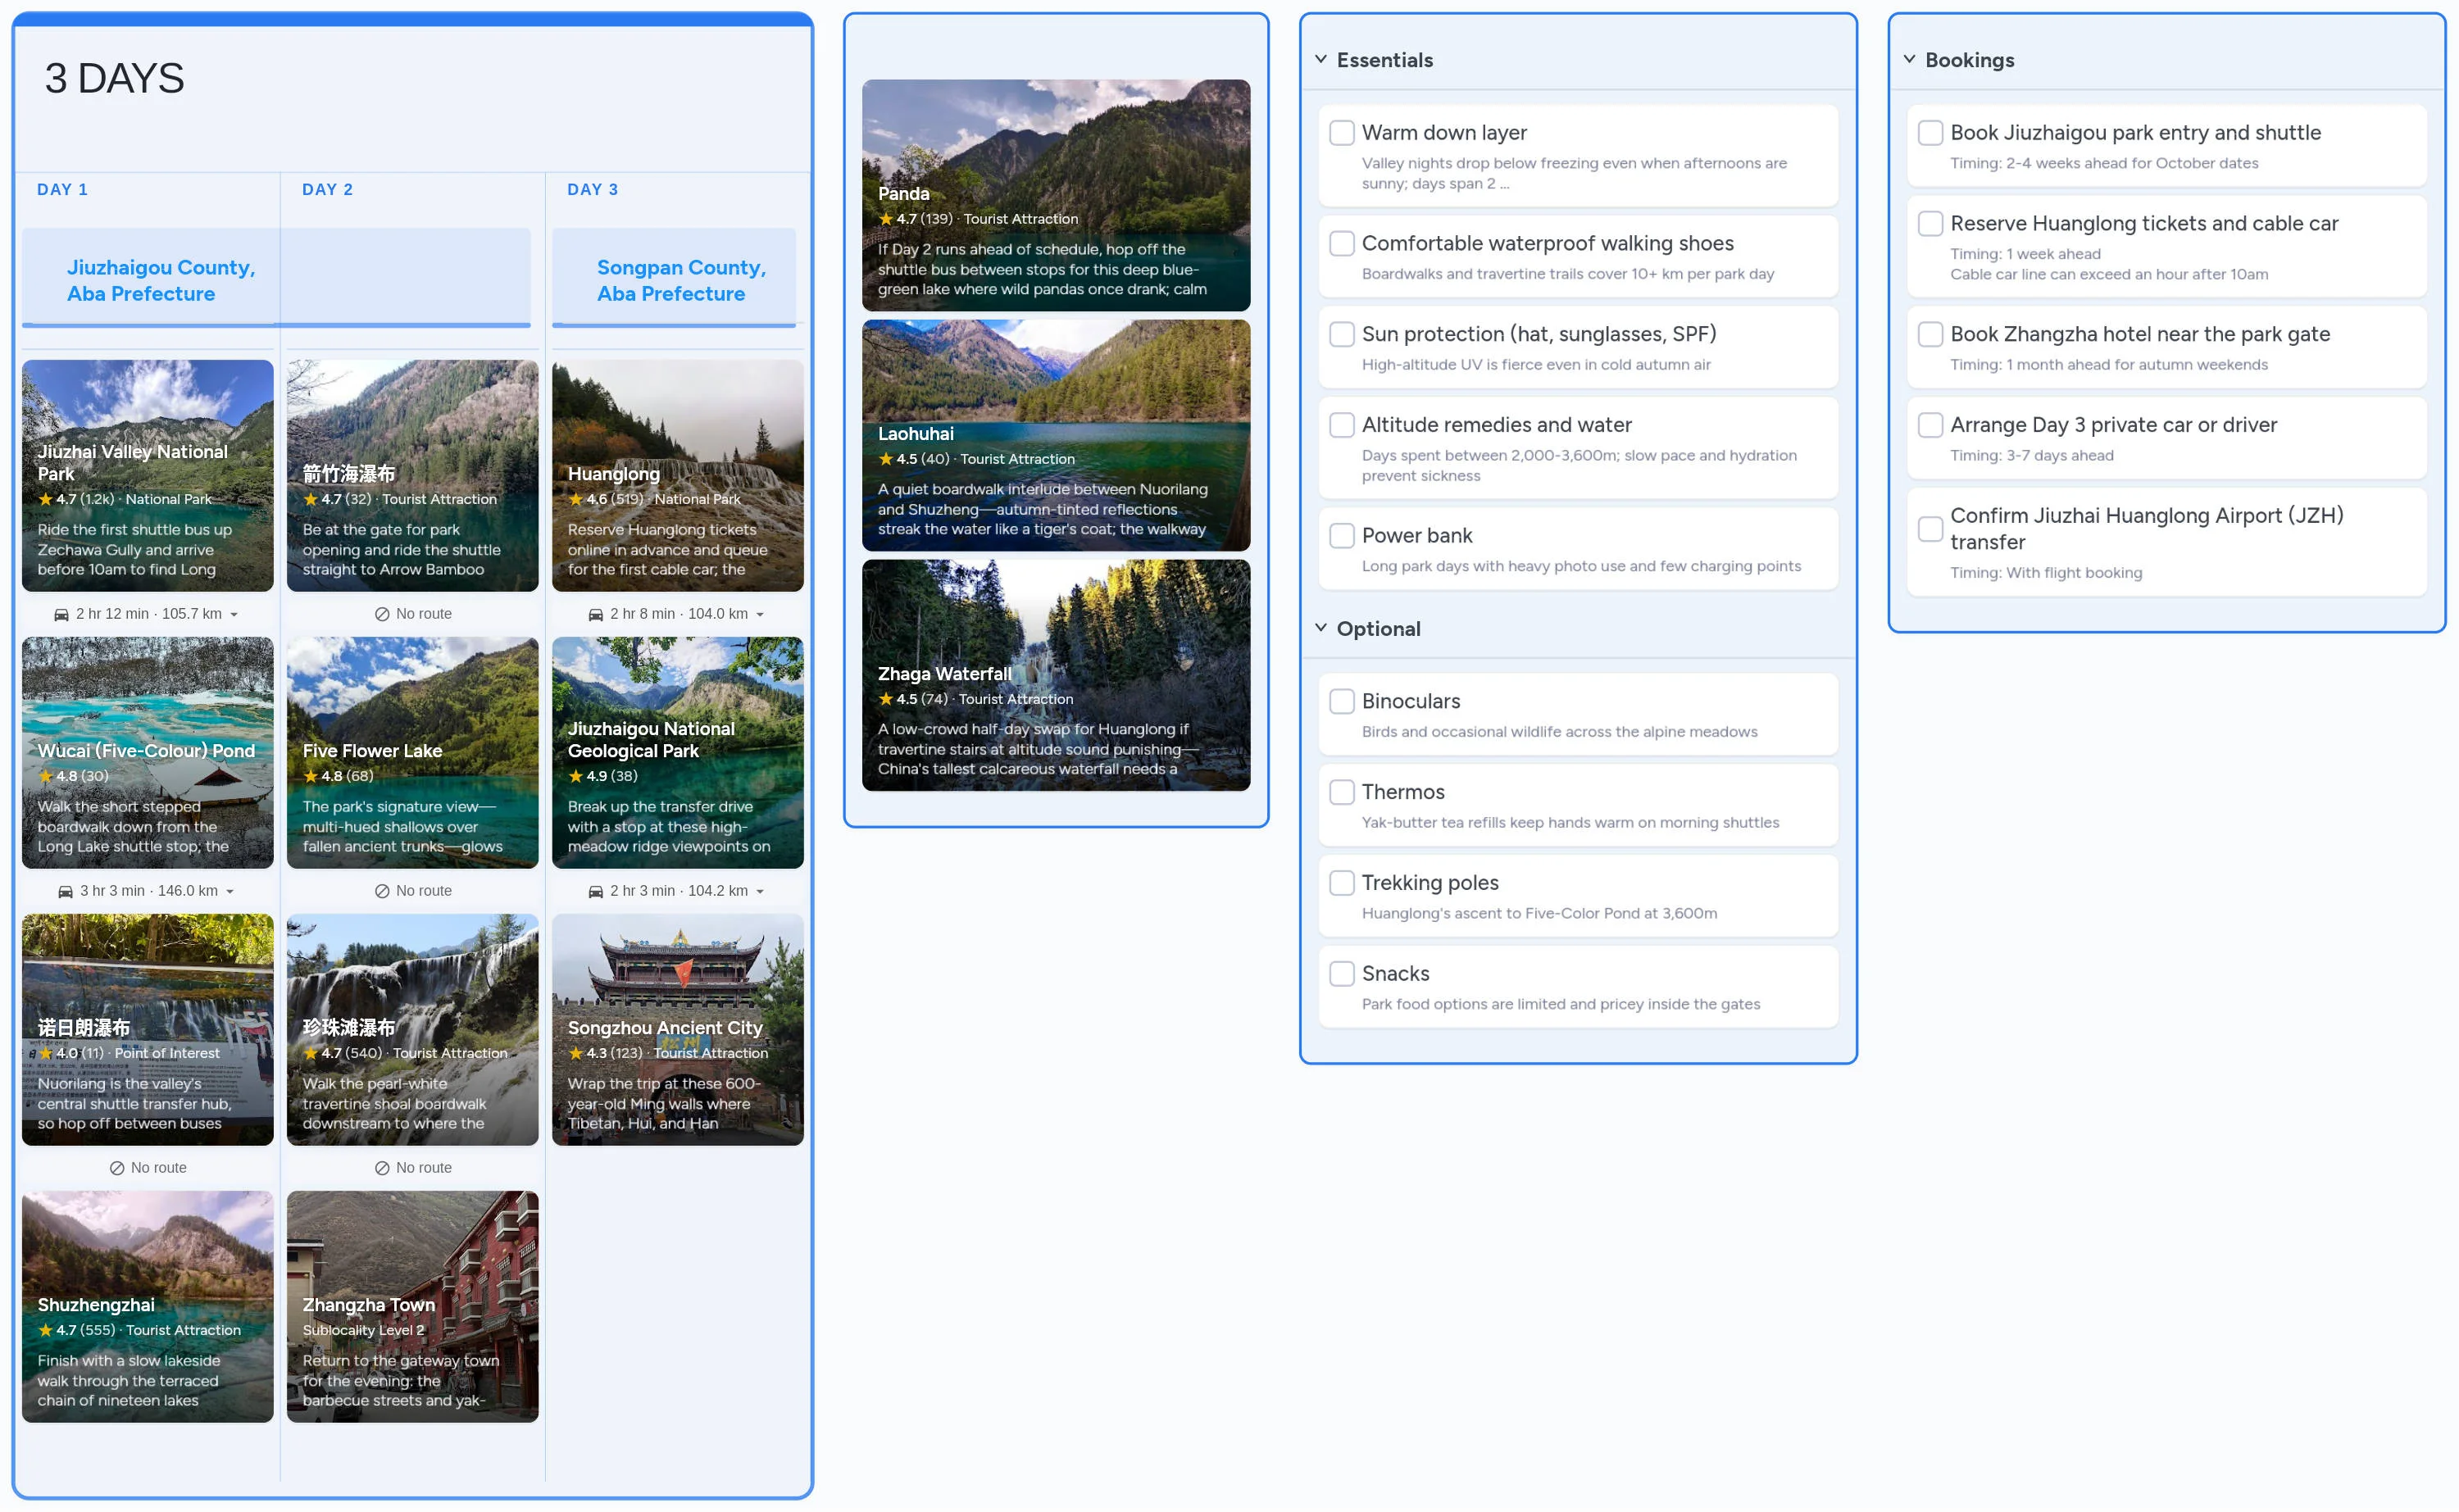
Task: Check the Power bank item
Action: click(1342, 536)
